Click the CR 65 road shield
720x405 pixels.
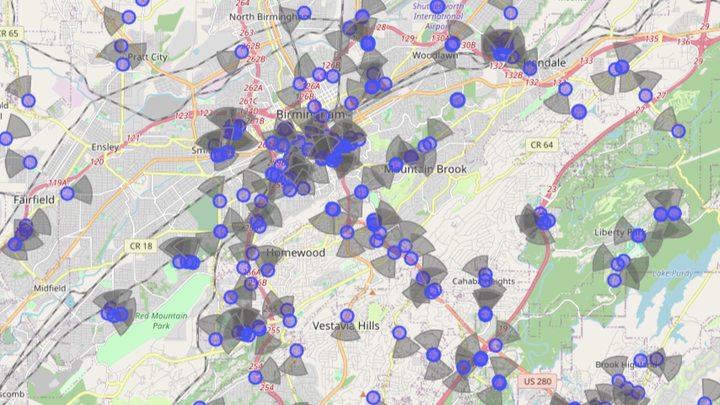[10, 33]
